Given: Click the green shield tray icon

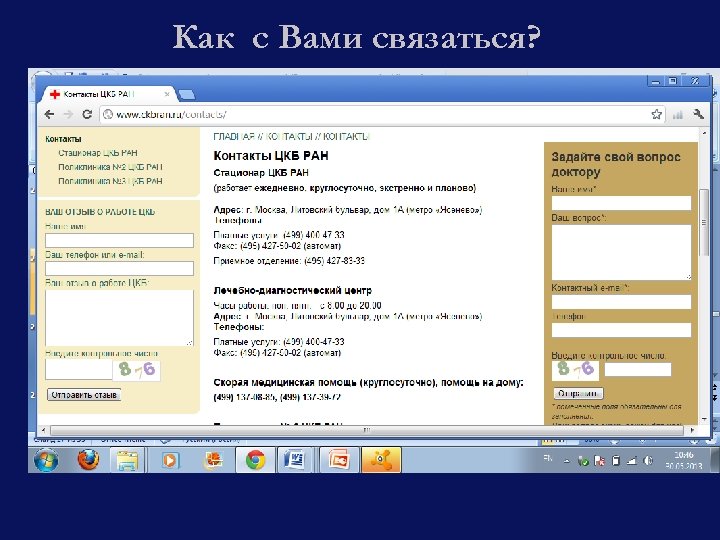Looking at the screenshot, I should (x=583, y=461).
